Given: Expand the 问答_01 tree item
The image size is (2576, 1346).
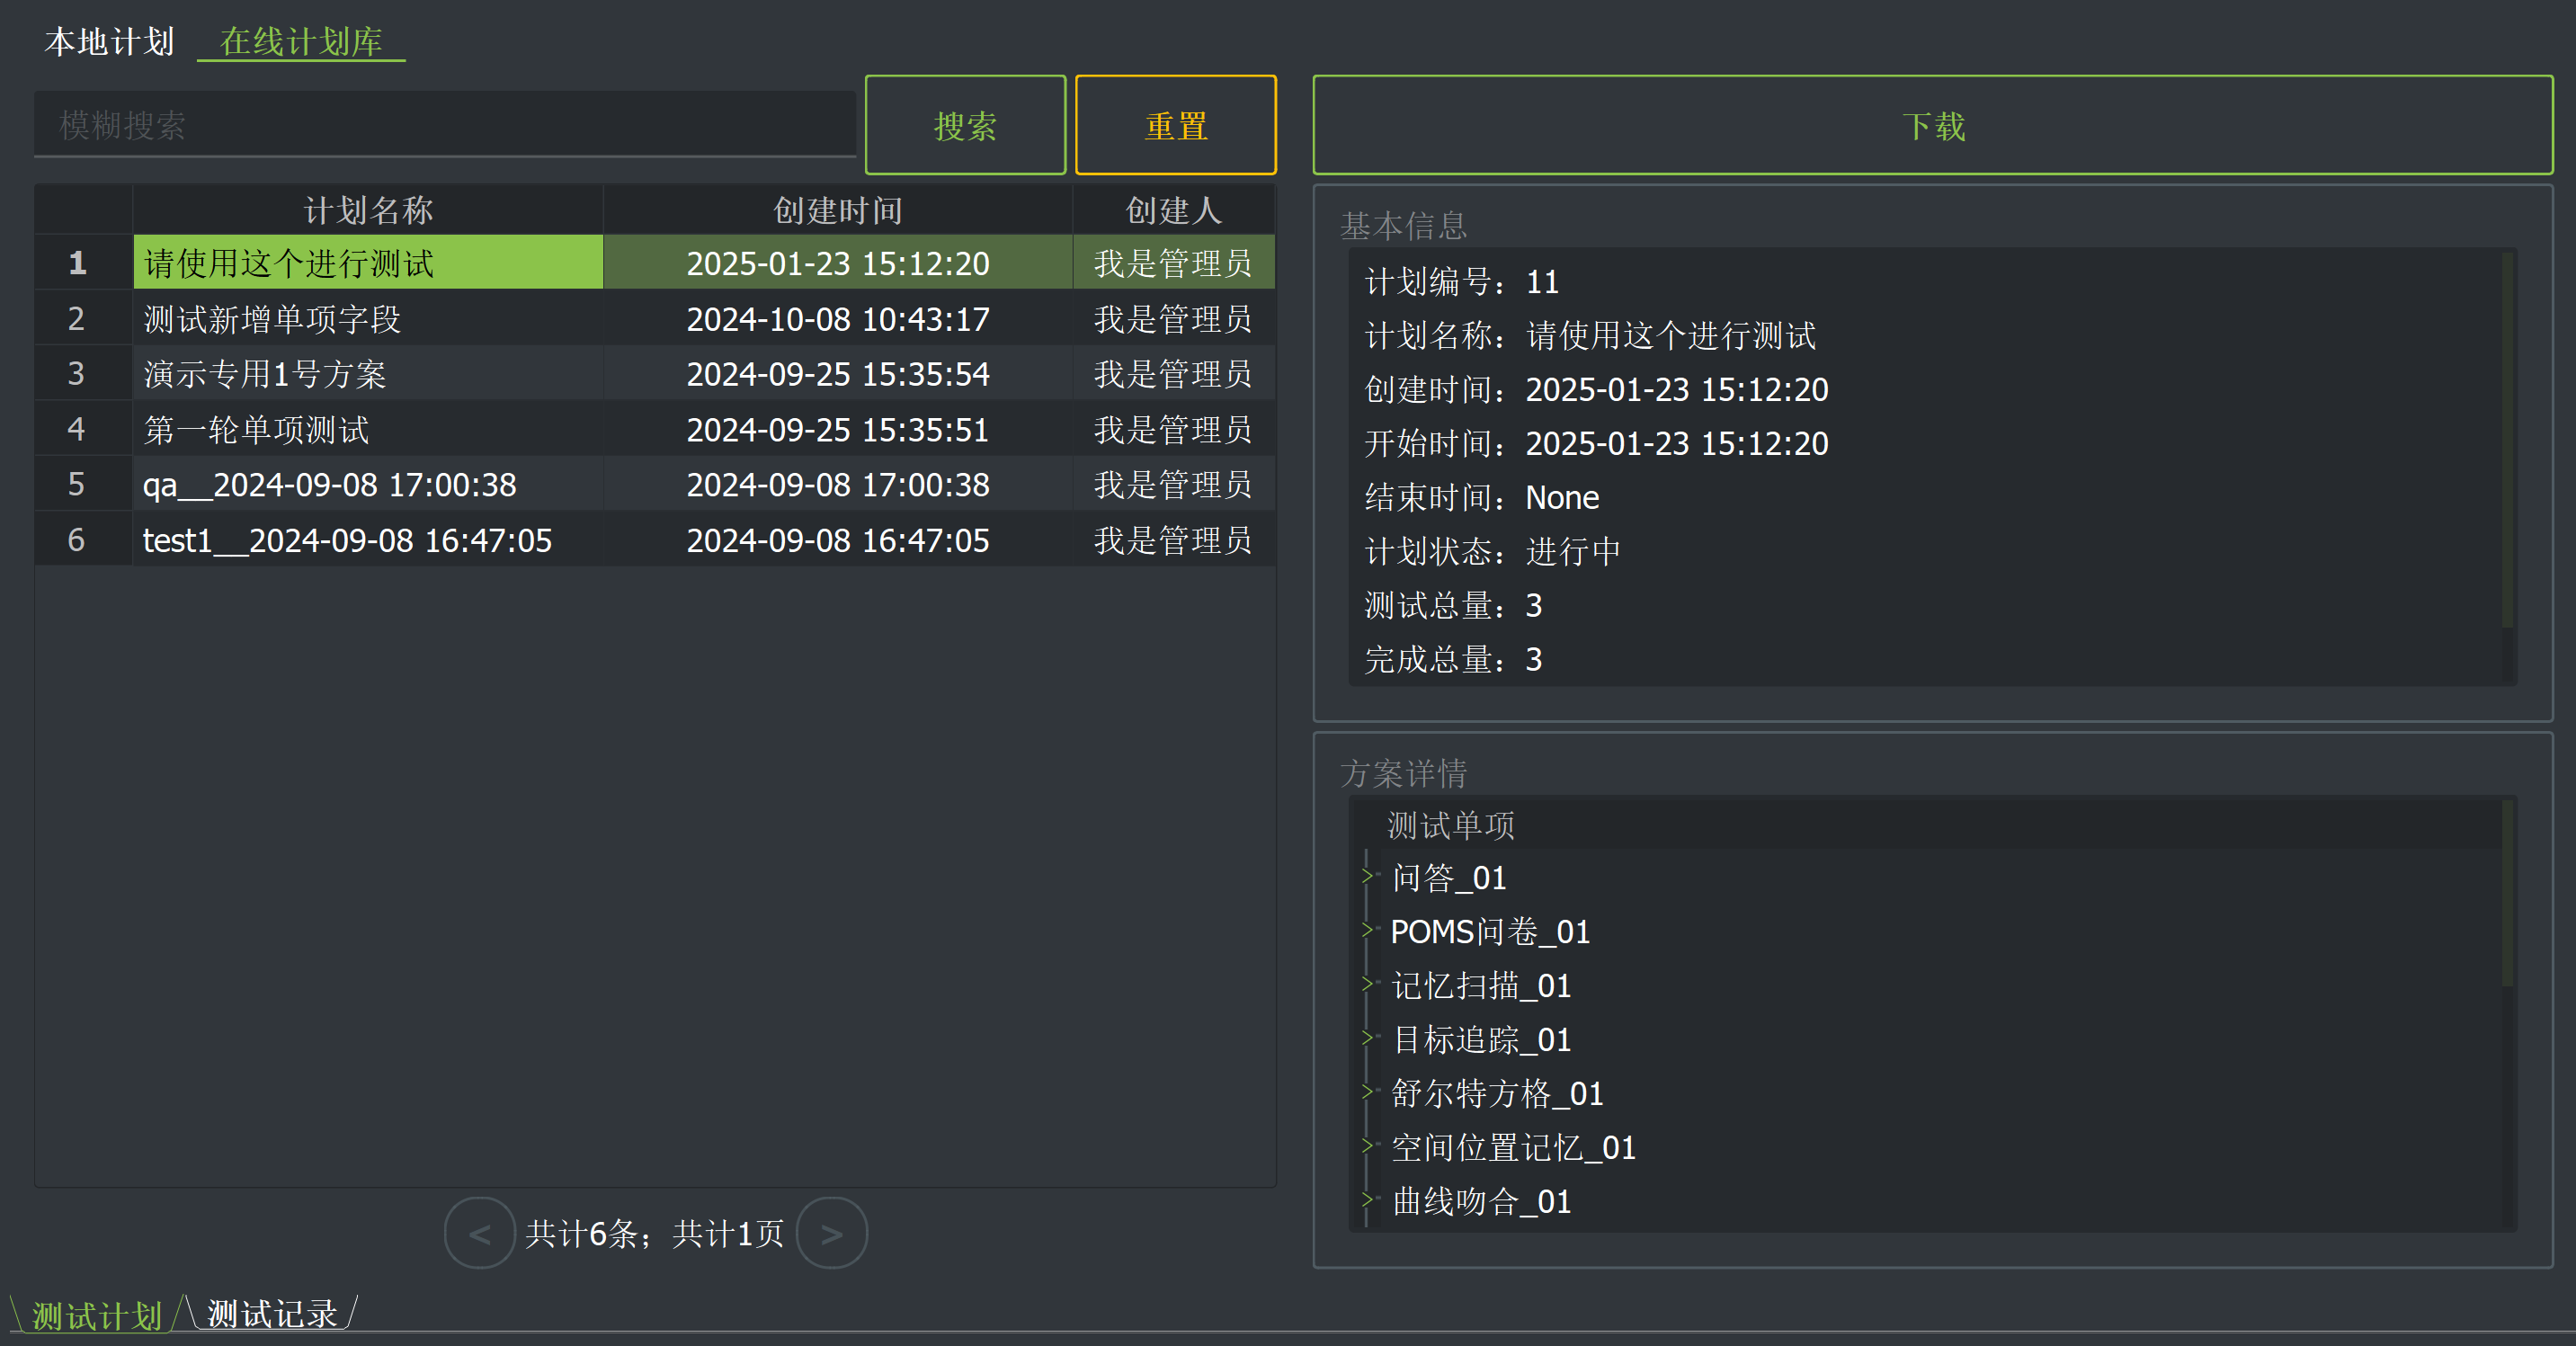Looking at the screenshot, I should 1368,876.
